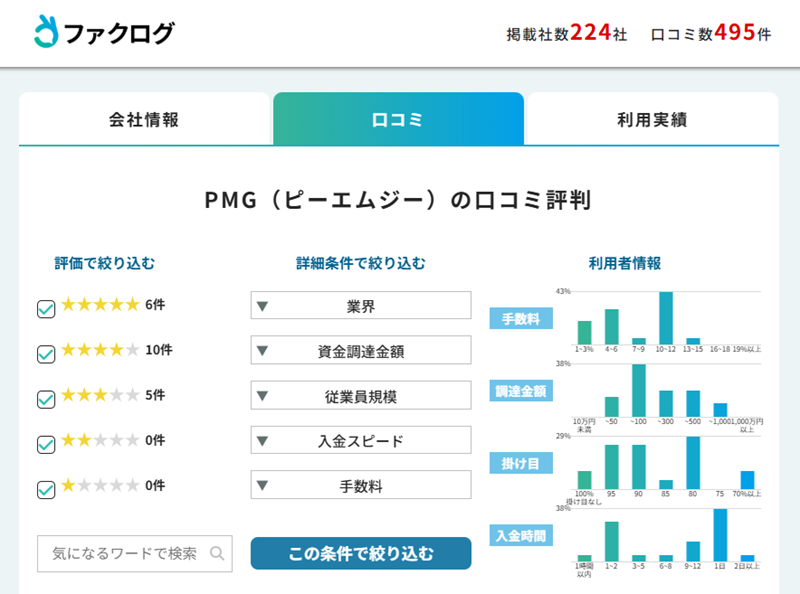Switch to the 会社情報 tab

(144, 120)
